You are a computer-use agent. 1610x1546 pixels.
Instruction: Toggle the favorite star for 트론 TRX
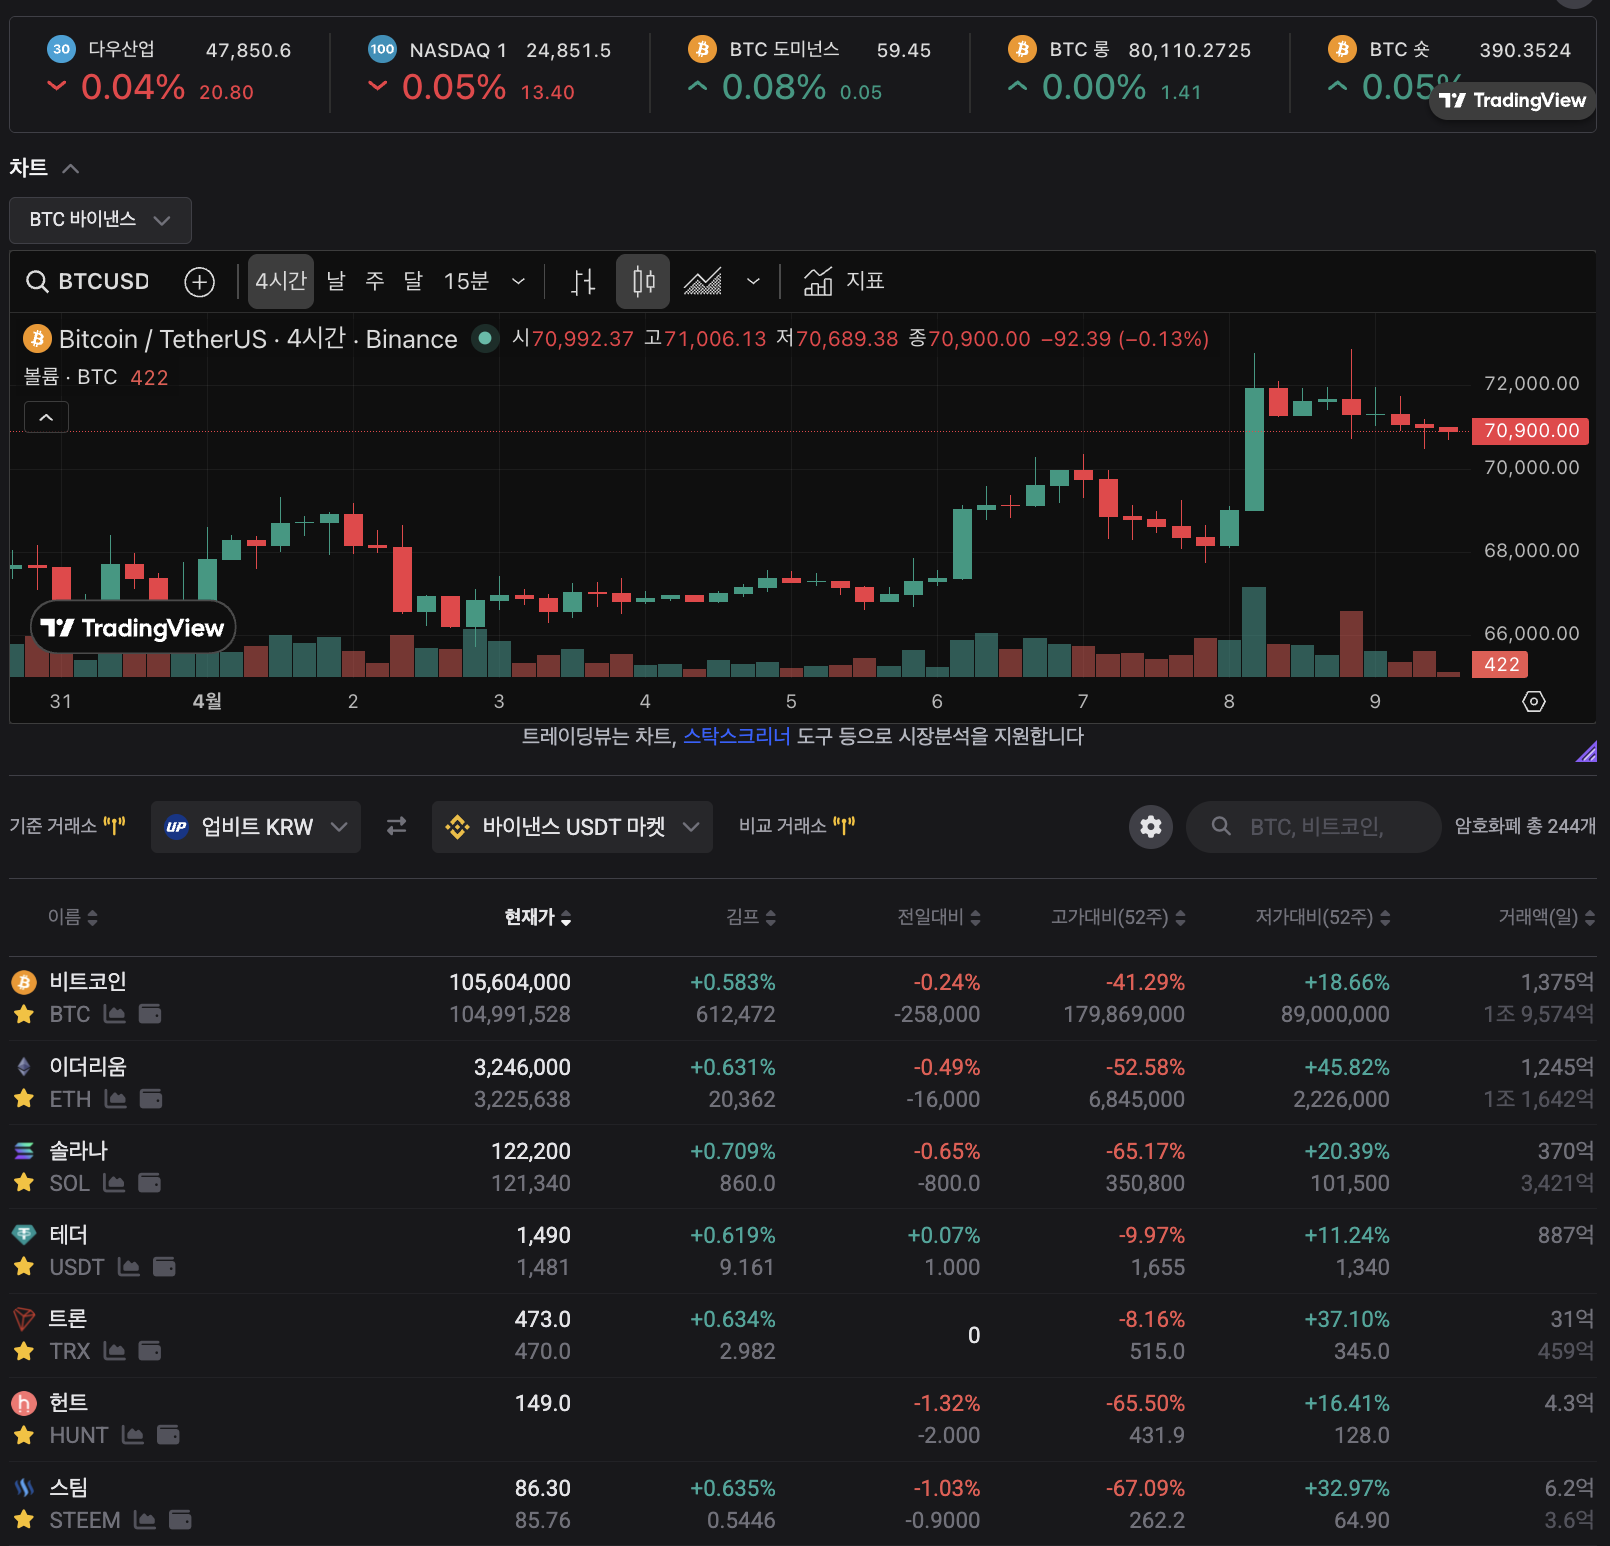click(x=24, y=1351)
